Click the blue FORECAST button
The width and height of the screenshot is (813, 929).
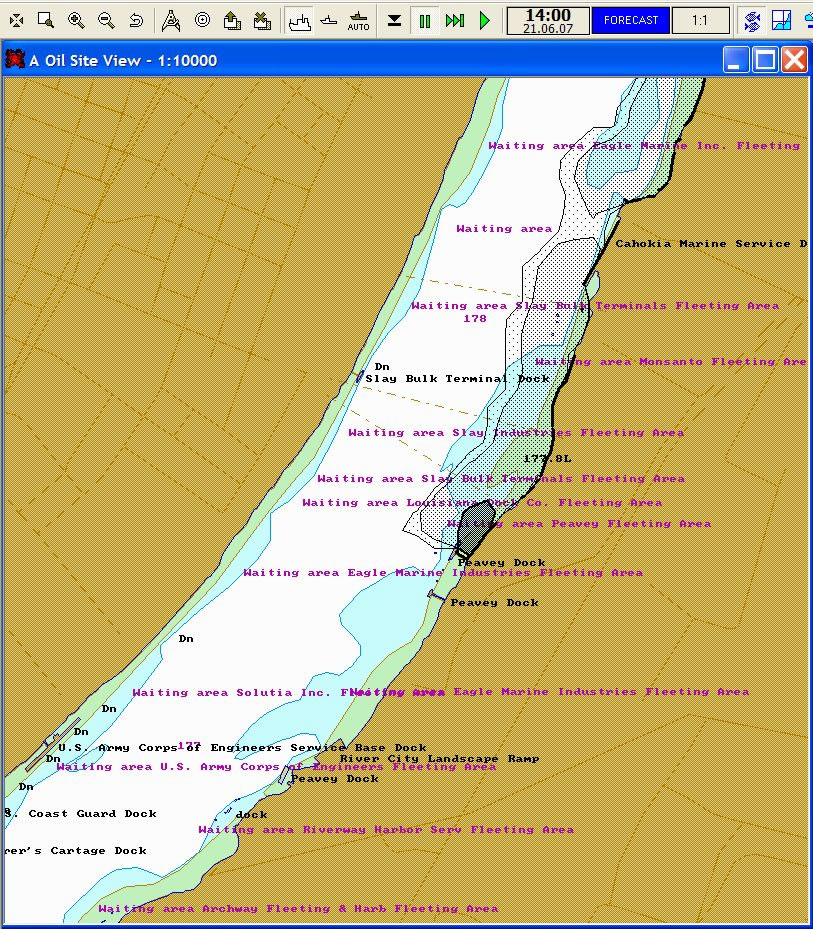(x=630, y=21)
